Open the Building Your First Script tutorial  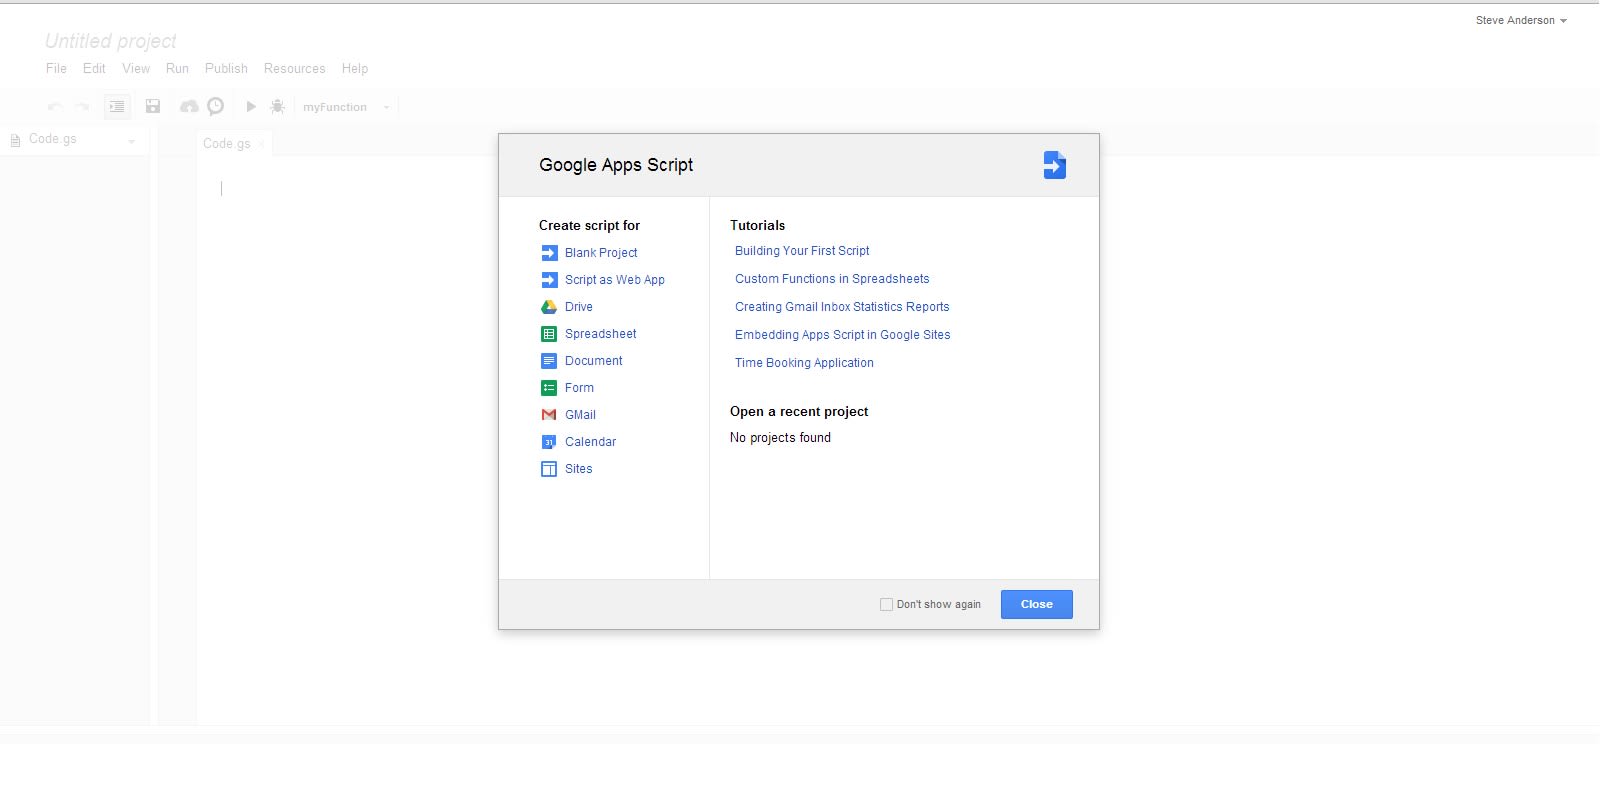[x=802, y=251]
